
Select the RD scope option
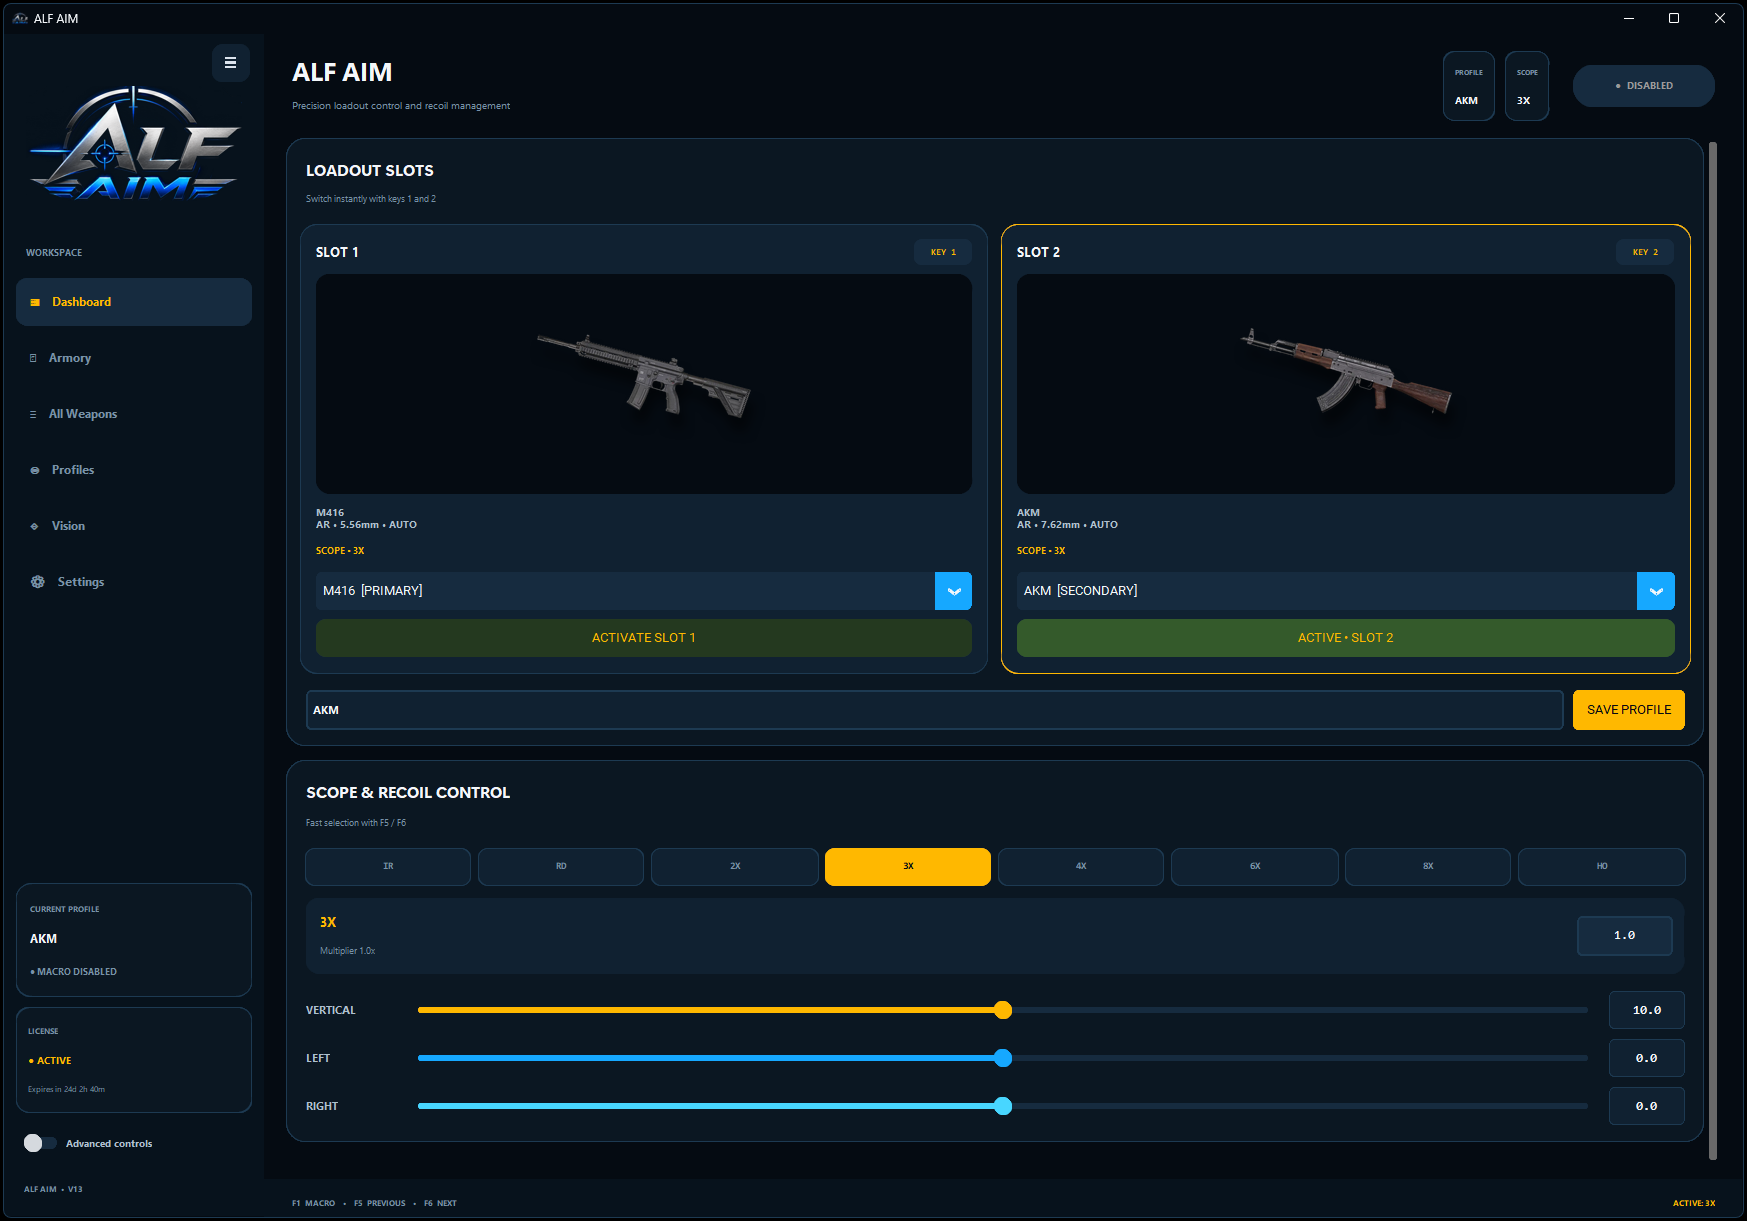click(561, 866)
